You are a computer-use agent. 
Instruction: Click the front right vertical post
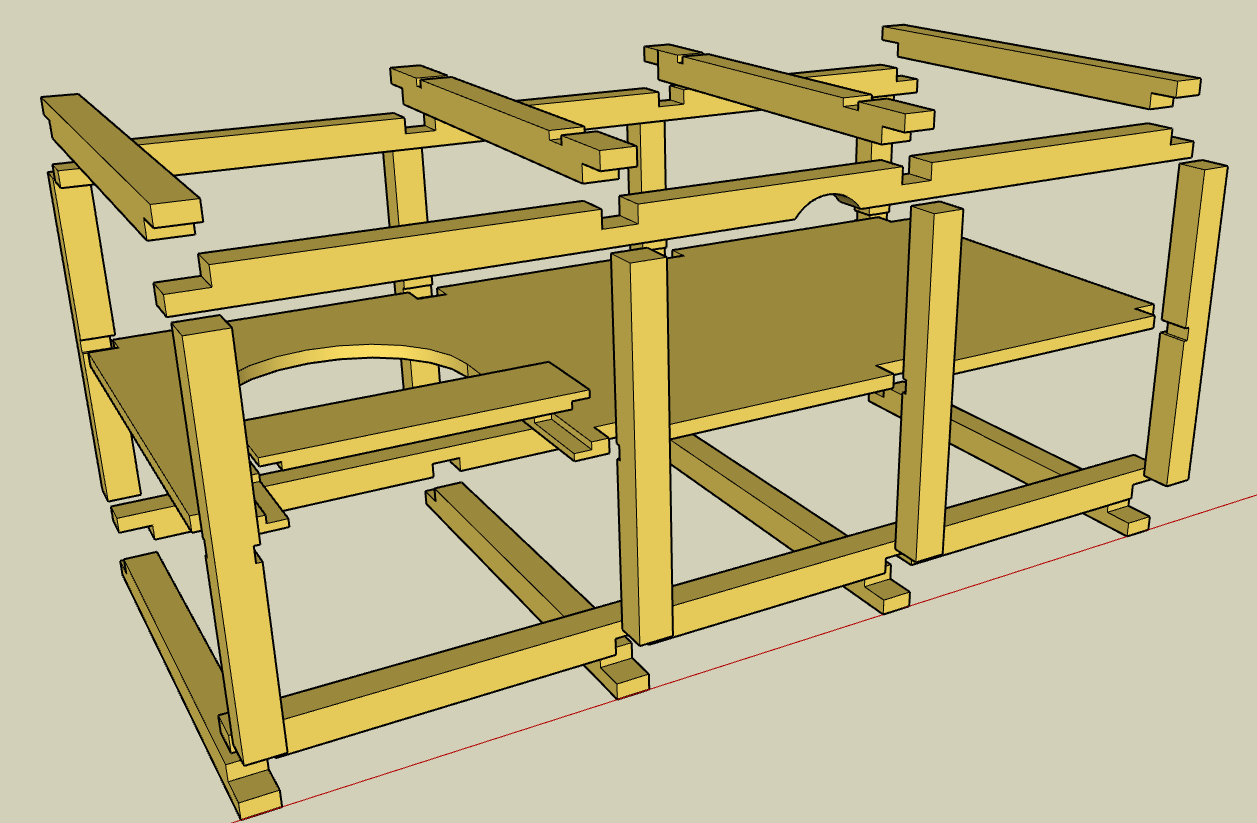click(x=928, y=380)
